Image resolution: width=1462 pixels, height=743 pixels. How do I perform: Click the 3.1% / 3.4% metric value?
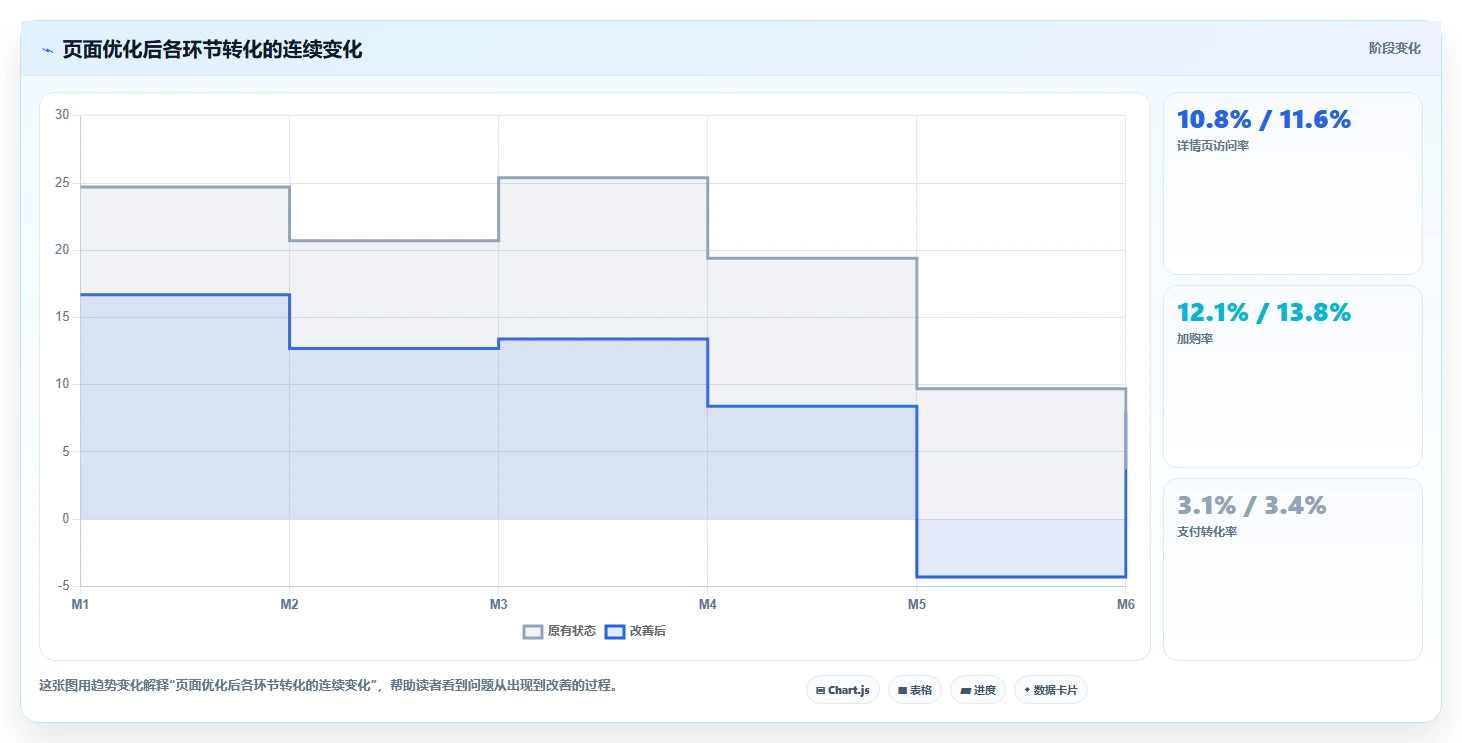pos(1252,506)
